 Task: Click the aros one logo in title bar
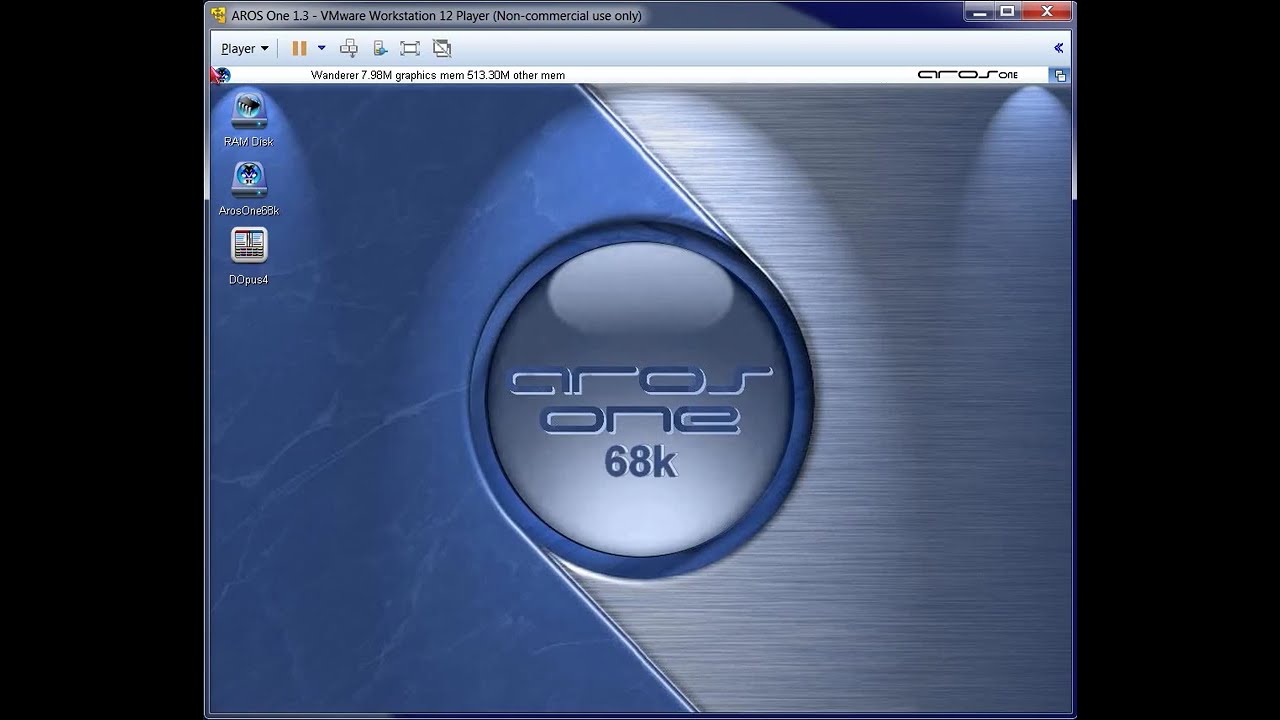(x=967, y=75)
